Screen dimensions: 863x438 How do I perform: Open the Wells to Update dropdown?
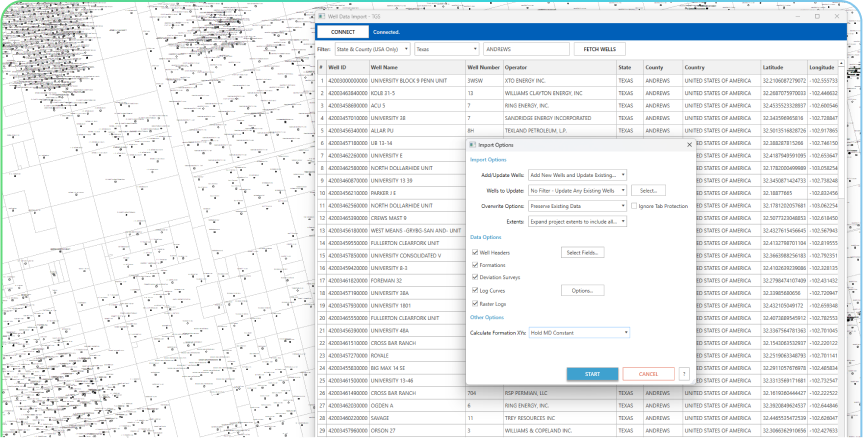577,190
